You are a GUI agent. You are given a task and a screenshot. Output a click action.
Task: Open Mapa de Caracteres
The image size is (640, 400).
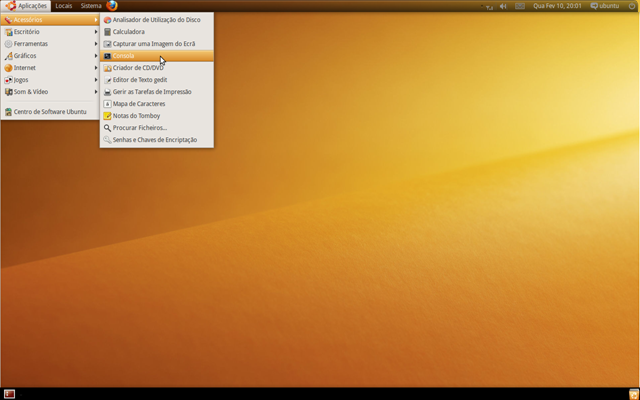[157, 104]
